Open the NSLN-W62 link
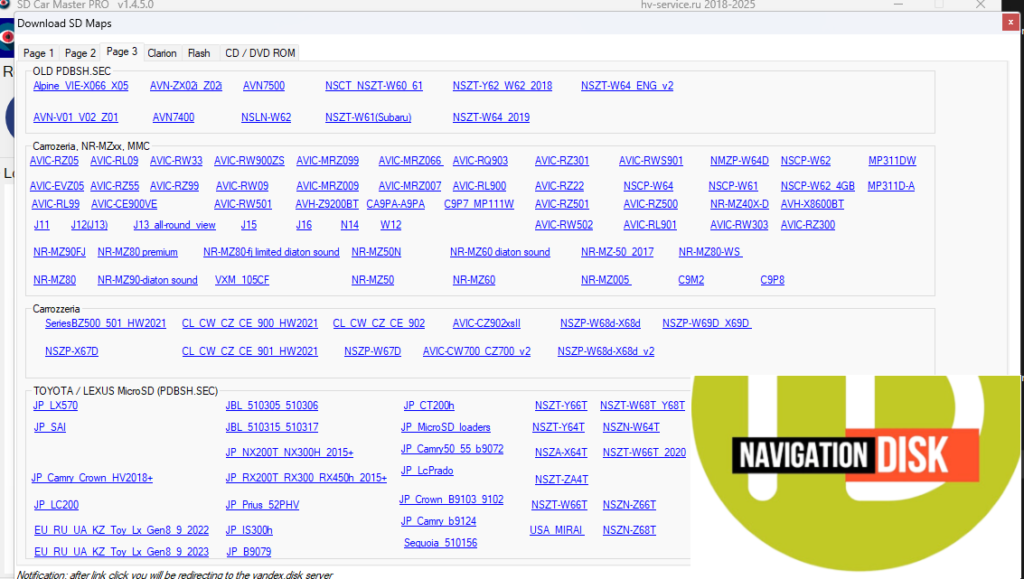 [x=266, y=117]
